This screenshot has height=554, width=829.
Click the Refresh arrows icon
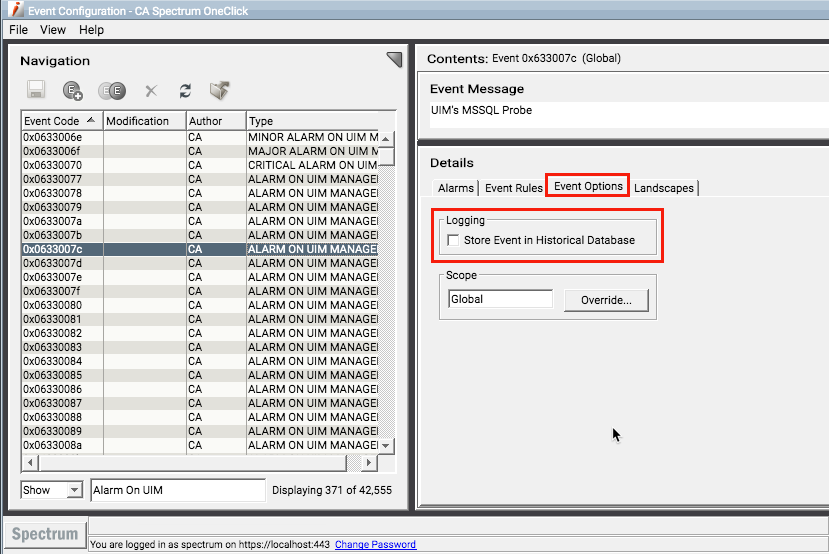coord(185,91)
